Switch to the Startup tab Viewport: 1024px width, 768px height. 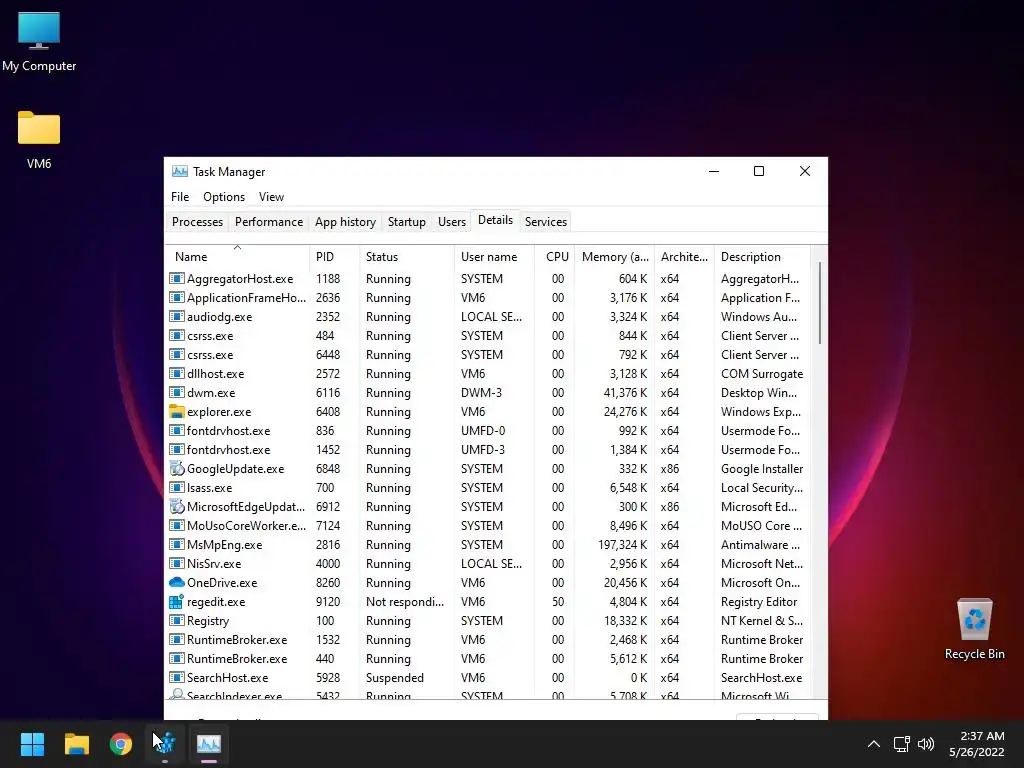coord(406,221)
